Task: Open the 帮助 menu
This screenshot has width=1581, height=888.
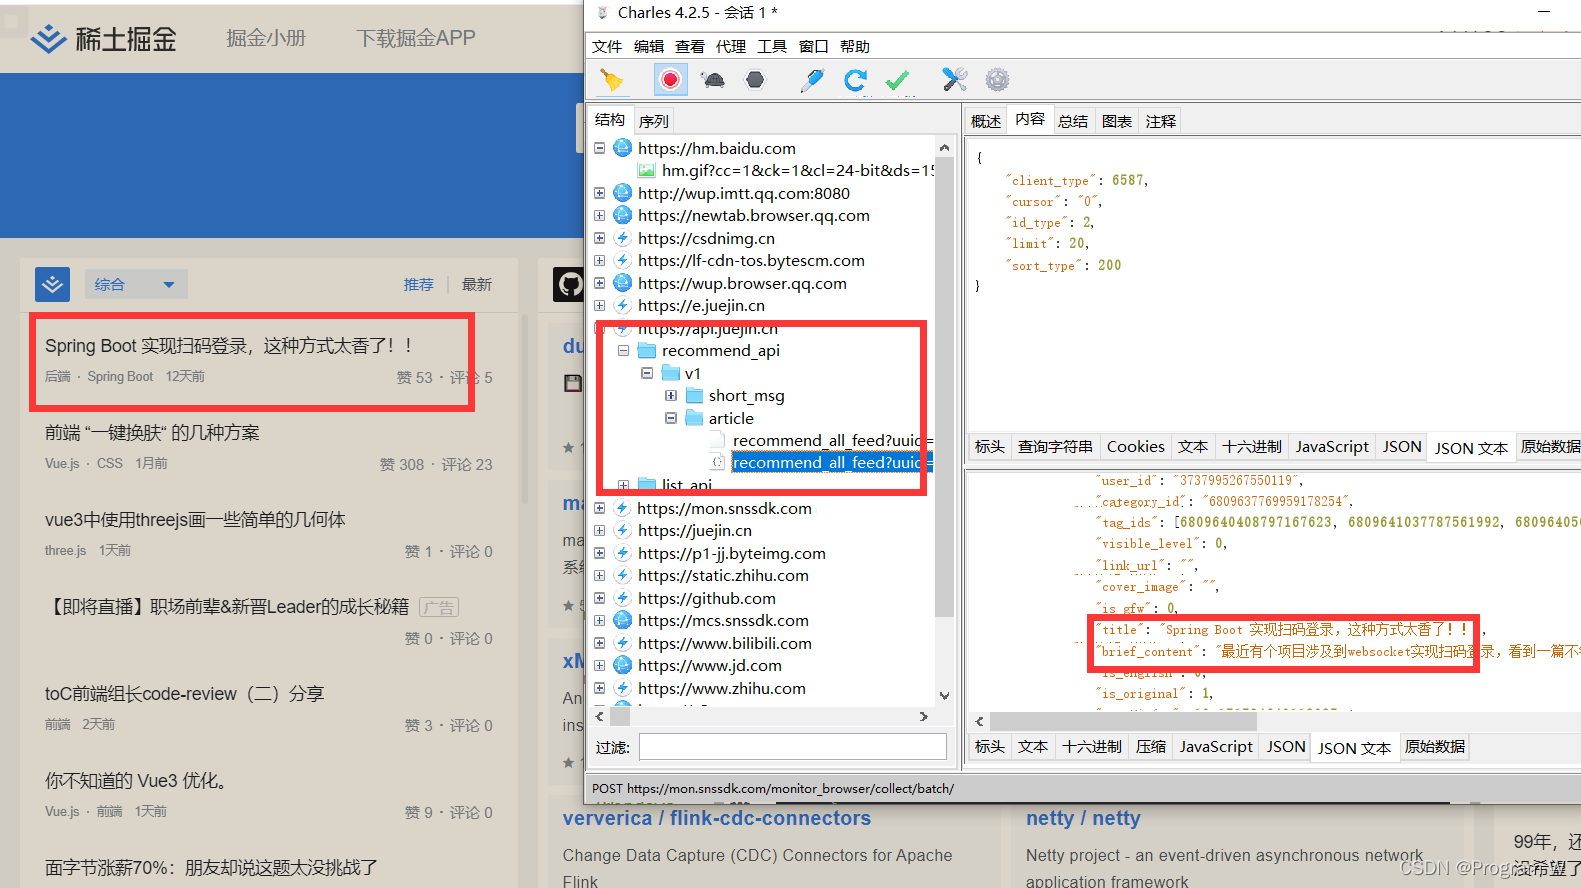Action: tap(855, 46)
